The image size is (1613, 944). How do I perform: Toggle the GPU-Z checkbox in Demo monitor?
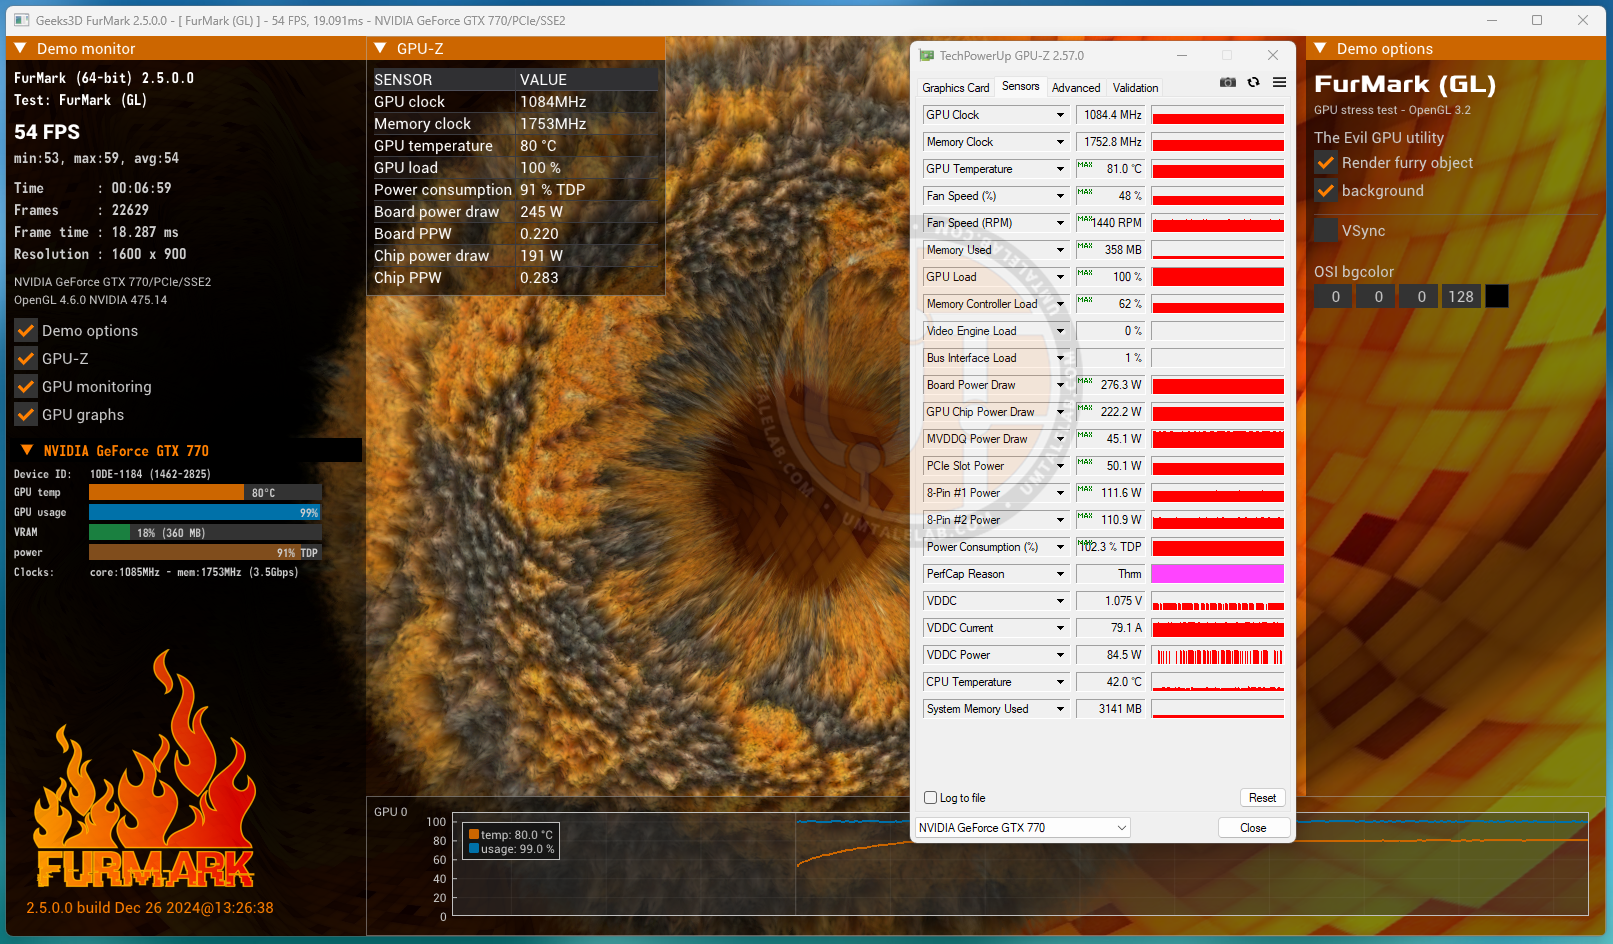click(x=26, y=359)
